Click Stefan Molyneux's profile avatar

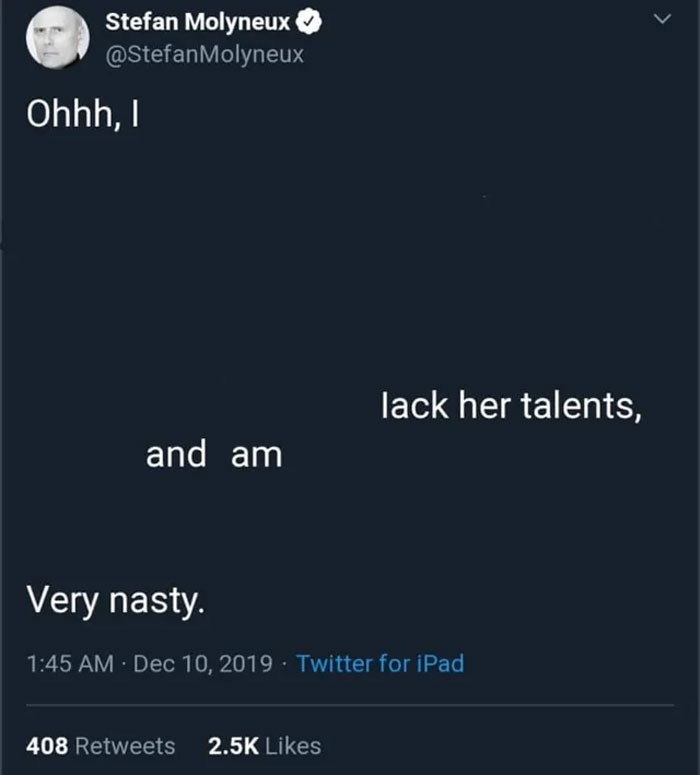tap(59, 38)
